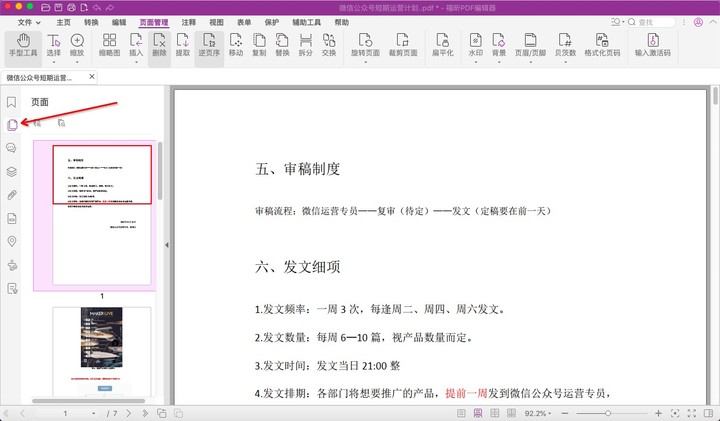Click Rotate pages (旋转页面)
This screenshot has width=720, height=421.
366,45
